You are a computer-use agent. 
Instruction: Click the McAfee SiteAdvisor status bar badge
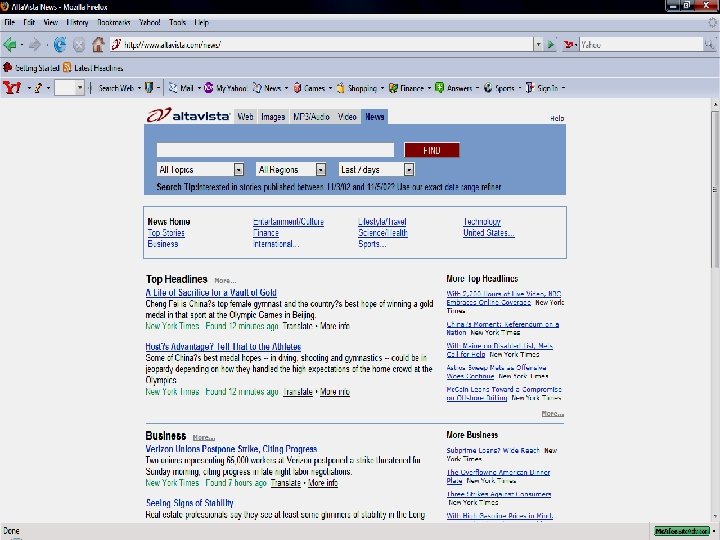681,531
